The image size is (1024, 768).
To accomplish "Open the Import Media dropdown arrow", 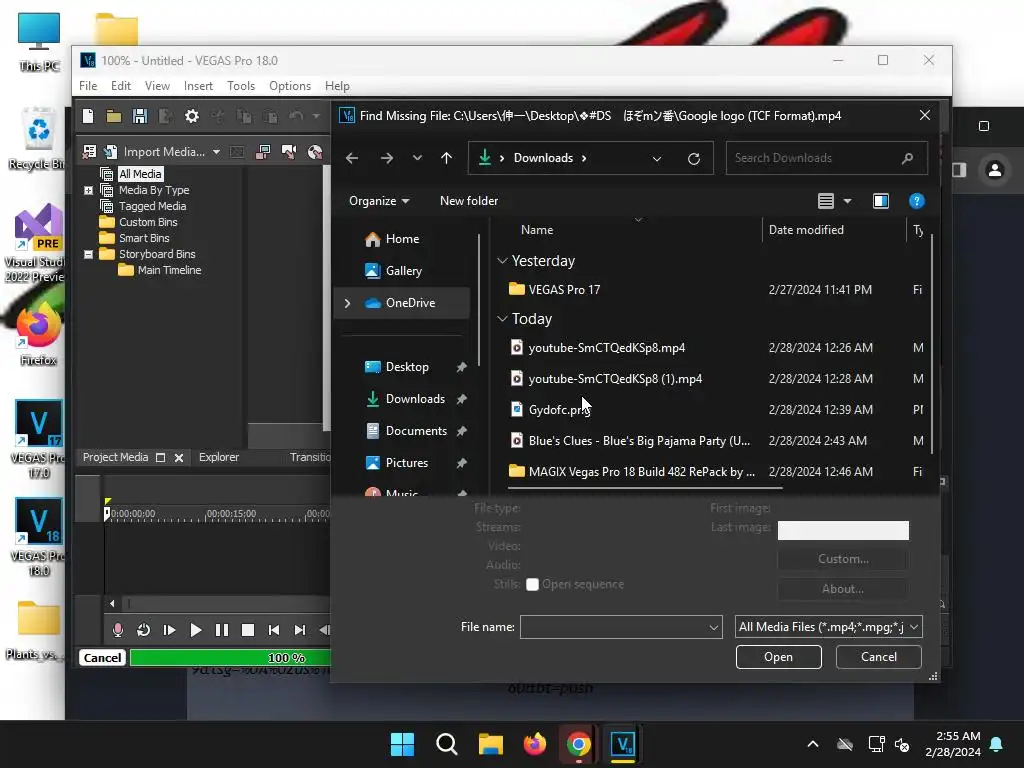I will pyautogui.click(x=216, y=152).
